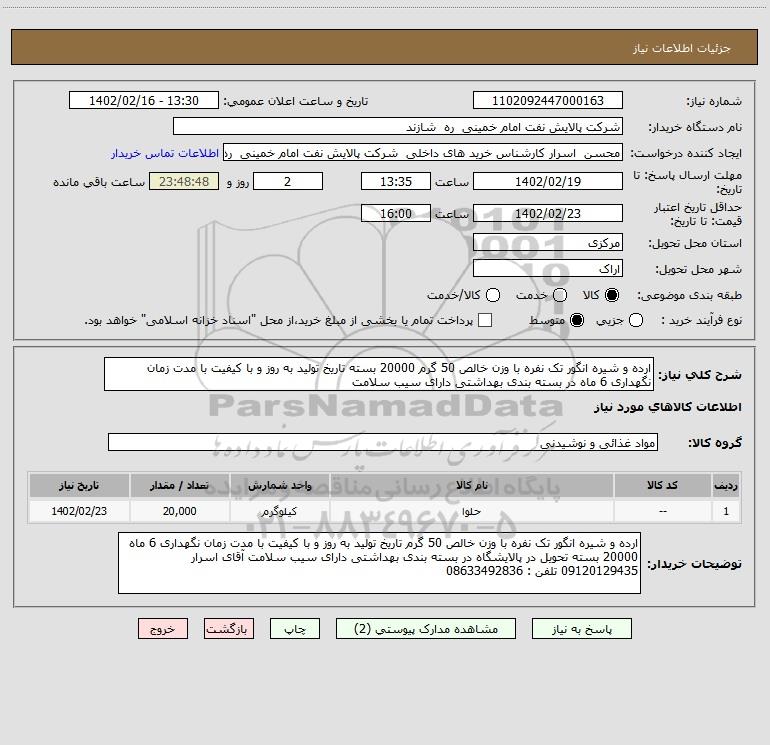
Task: Click the delivery province field مرکزی
Action: coord(548,242)
